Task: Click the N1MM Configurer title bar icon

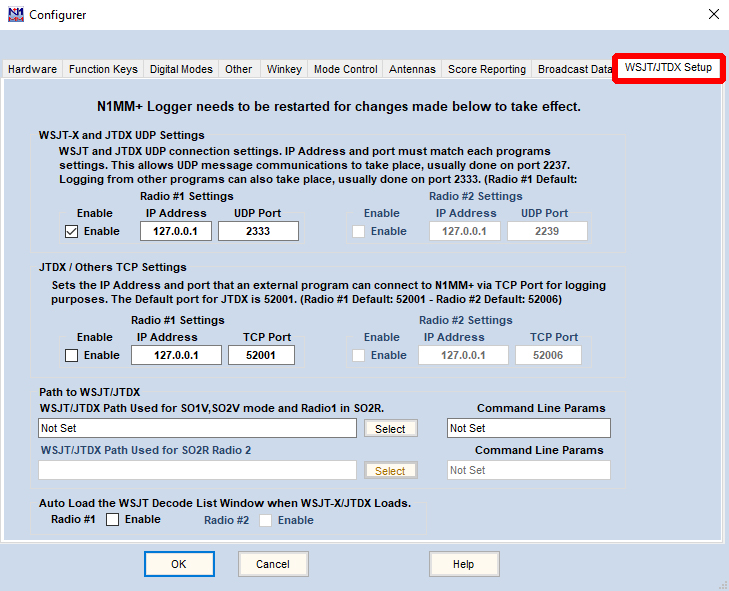Action: (x=16, y=14)
